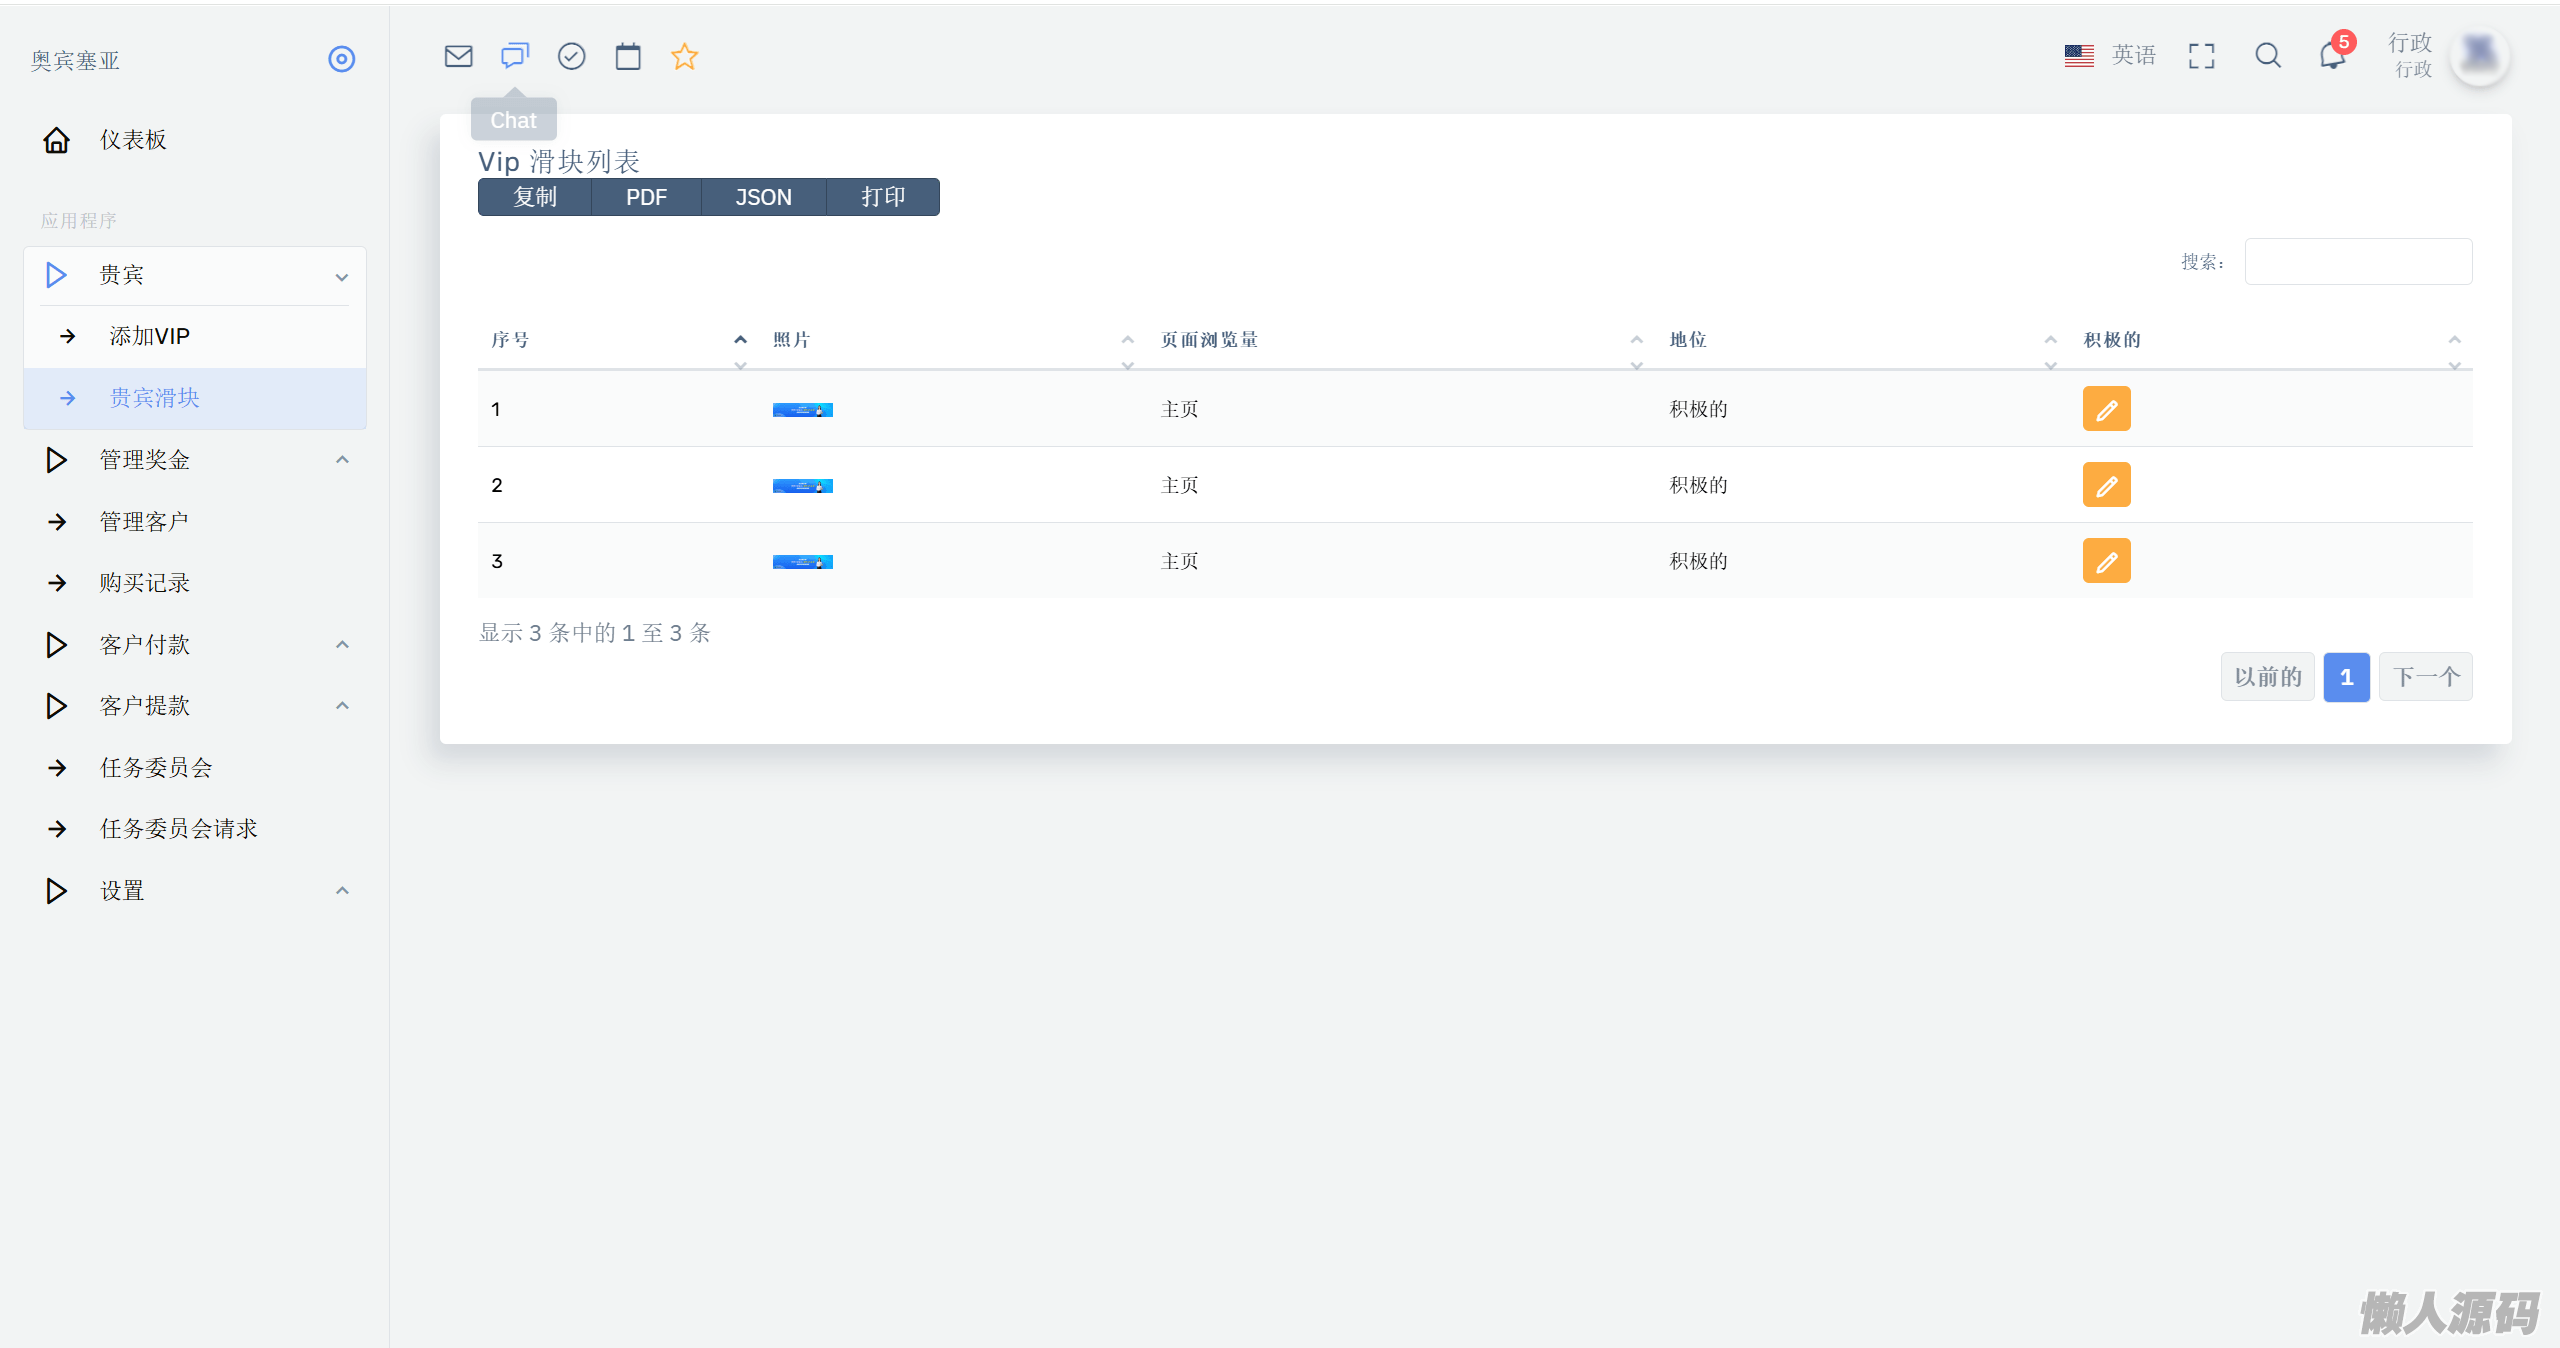Open the calendar icon
2560x1348 pixels.
628,57
